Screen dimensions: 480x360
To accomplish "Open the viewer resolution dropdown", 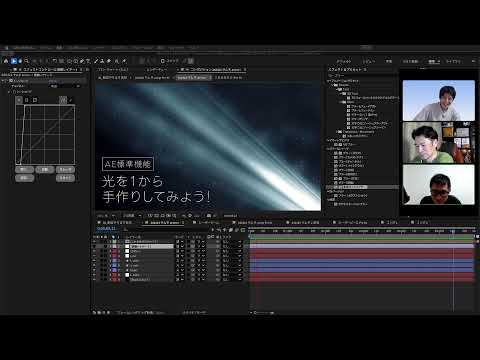I will [132, 216].
